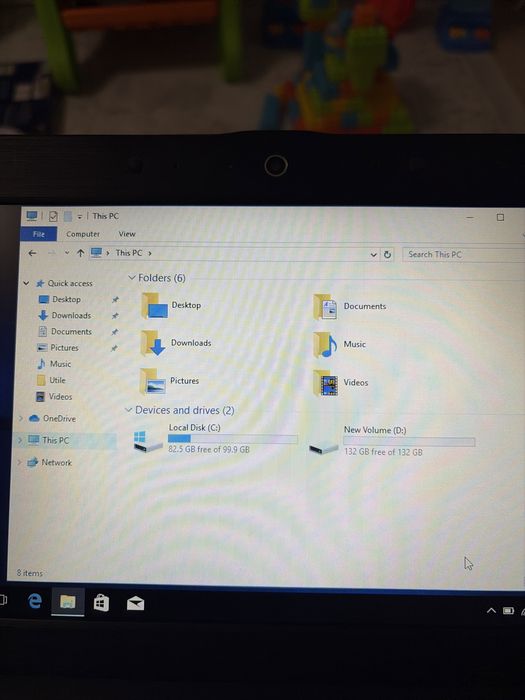Unpin Downloads using its pin icon

(115, 316)
